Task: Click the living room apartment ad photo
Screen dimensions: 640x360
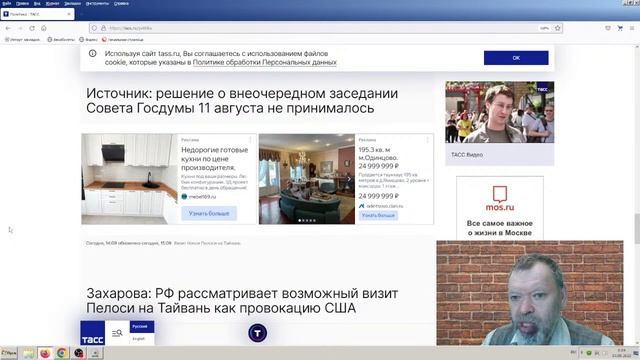Action: (307, 179)
